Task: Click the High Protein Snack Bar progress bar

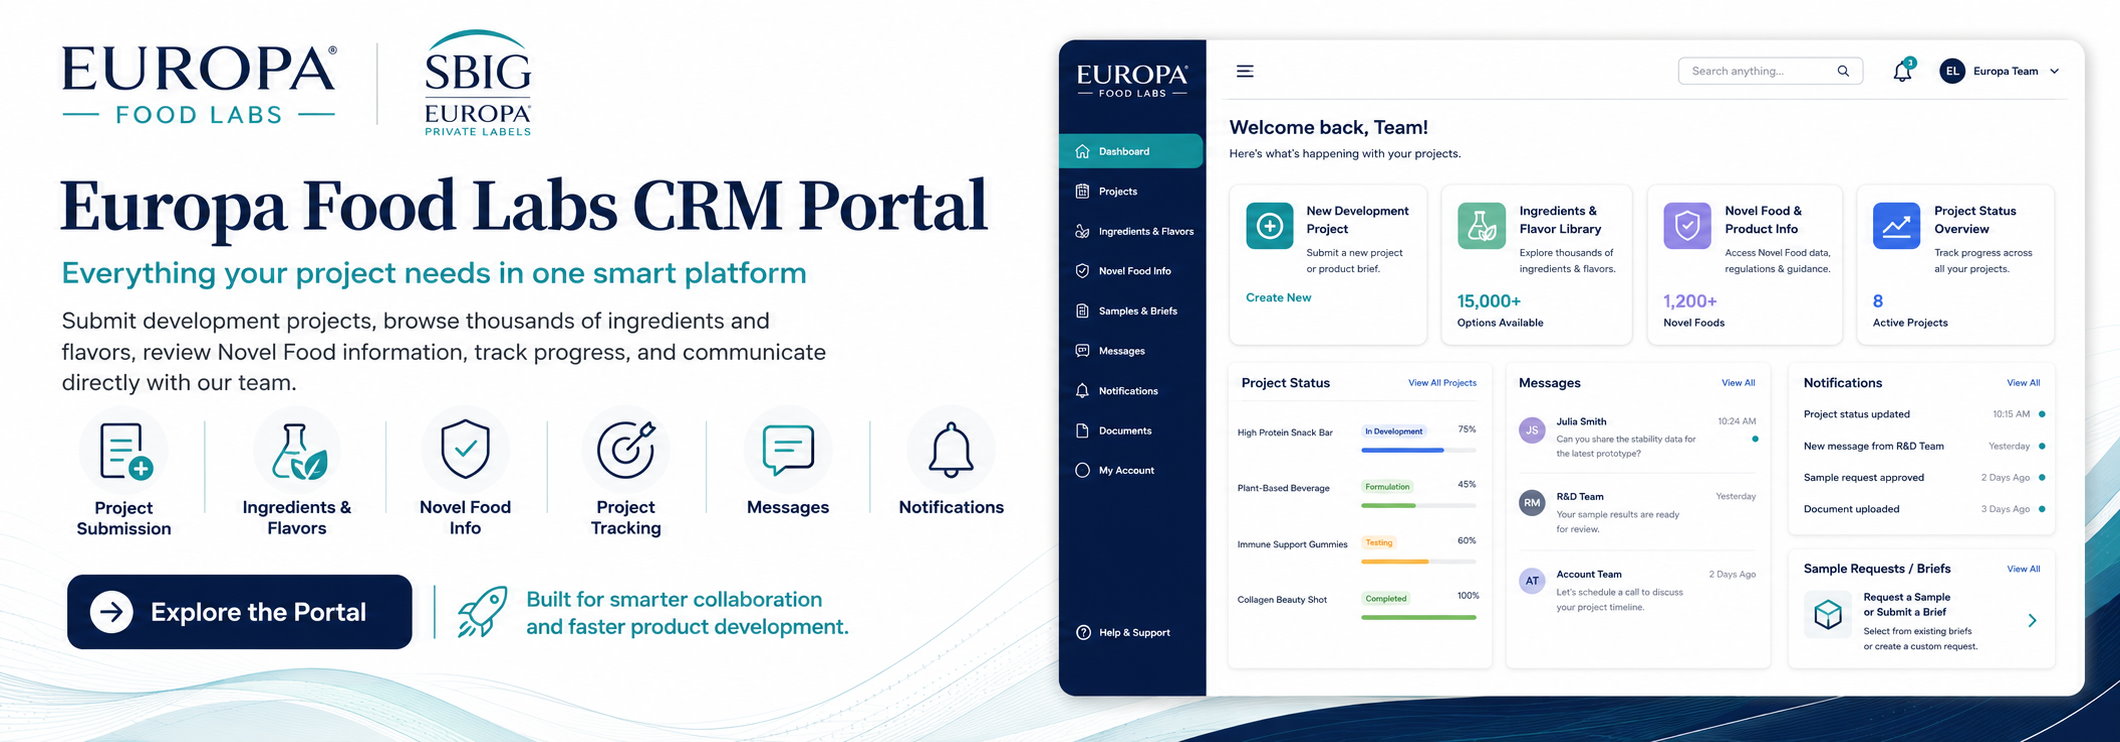Action: point(1418,450)
